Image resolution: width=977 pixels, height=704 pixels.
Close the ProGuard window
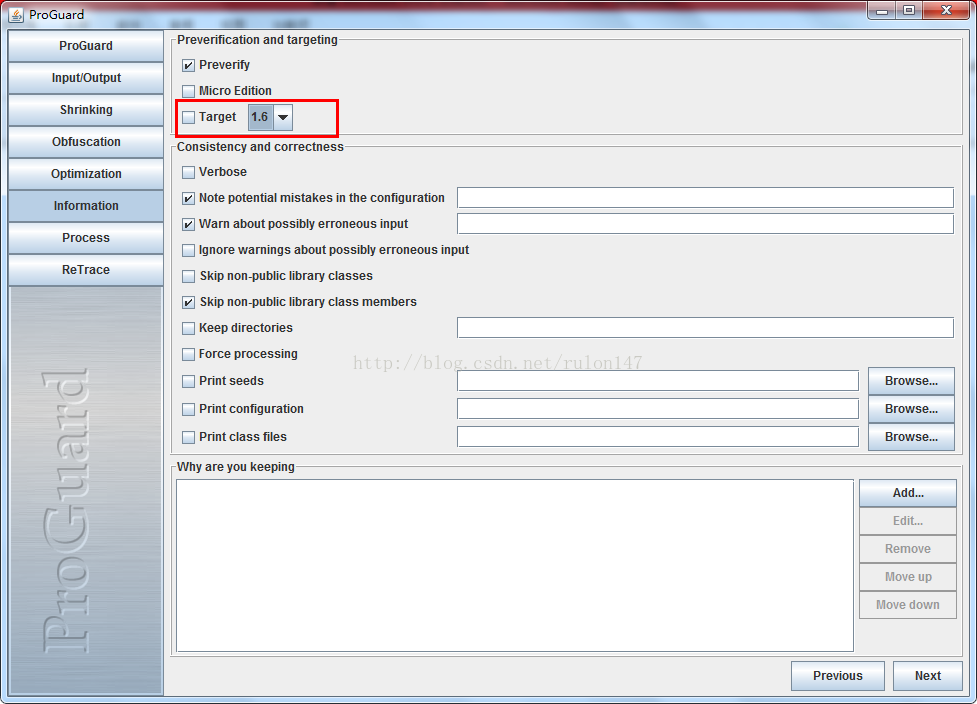[946, 11]
